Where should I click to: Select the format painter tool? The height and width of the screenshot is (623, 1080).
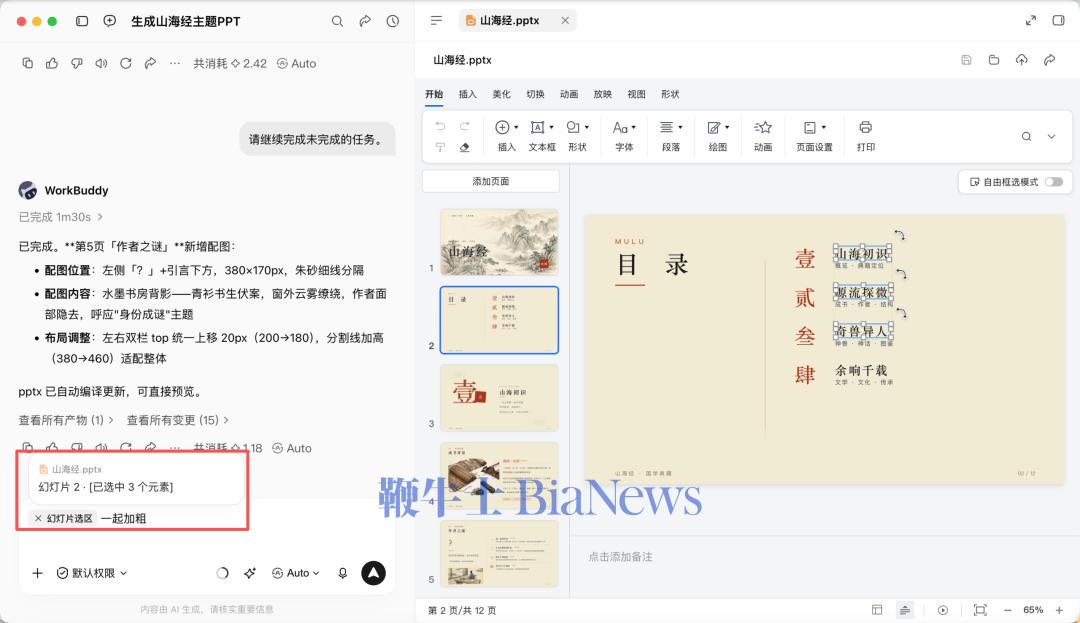(x=440, y=147)
